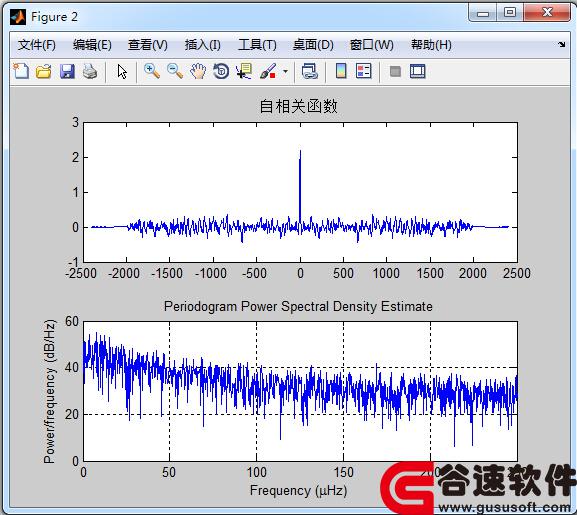Maximize the Figure 2 window
The width and height of the screenshot is (577, 515).
[510, 13]
